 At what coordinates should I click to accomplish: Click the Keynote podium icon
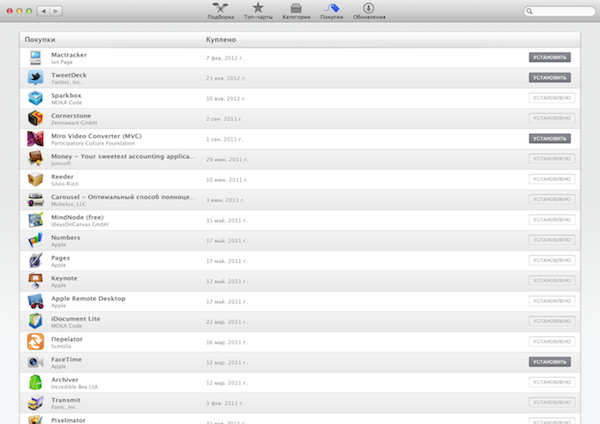[x=36, y=280]
